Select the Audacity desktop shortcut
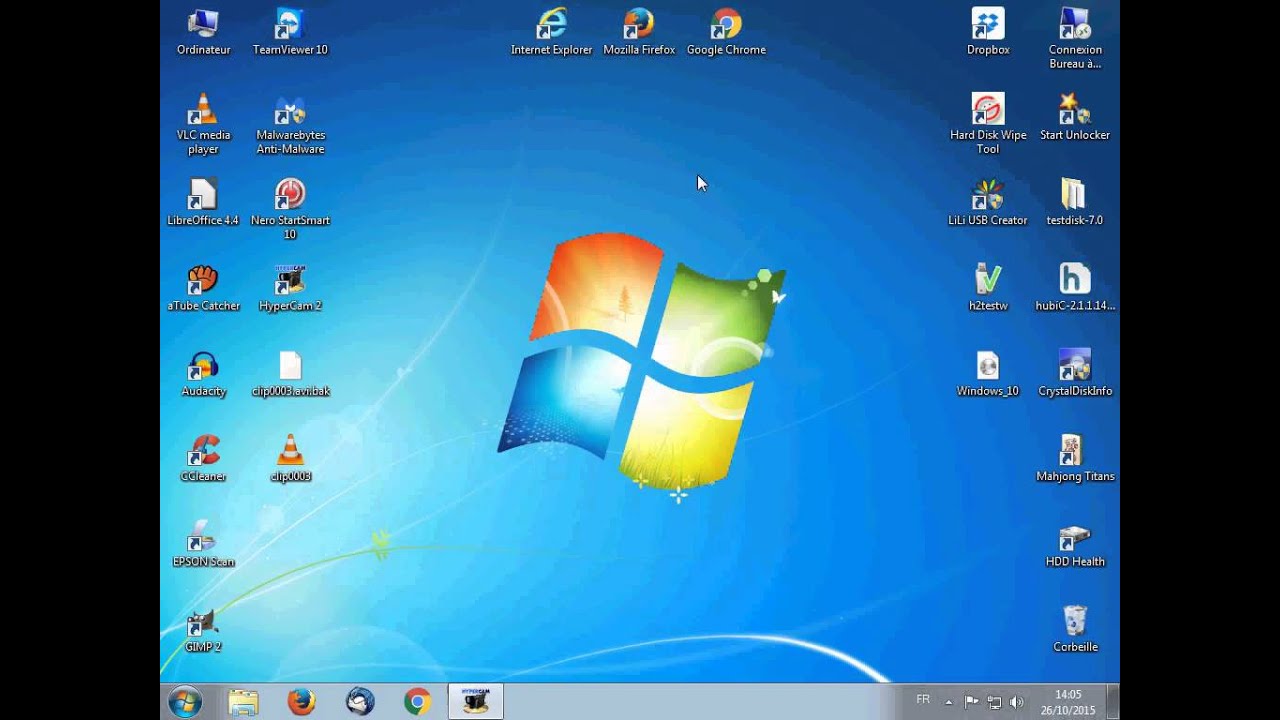This screenshot has height=720, width=1280. click(x=203, y=373)
